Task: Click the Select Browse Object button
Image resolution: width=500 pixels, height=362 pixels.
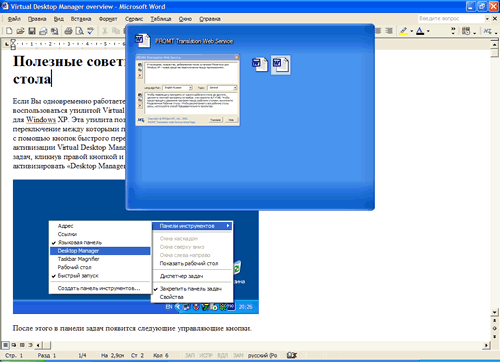Action: [495, 328]
